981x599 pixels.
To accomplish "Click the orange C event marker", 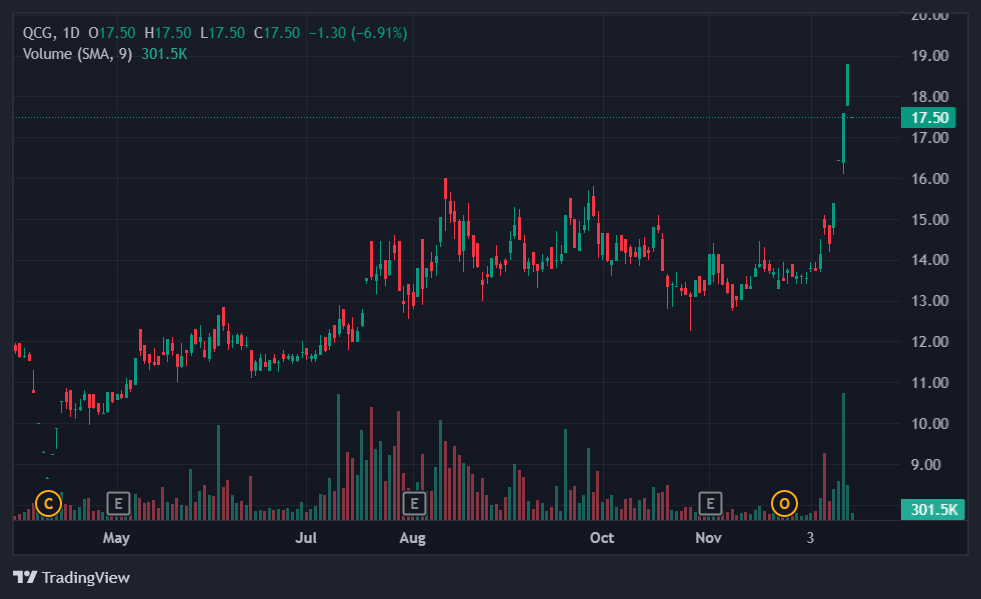I will (x=48, y=503).
